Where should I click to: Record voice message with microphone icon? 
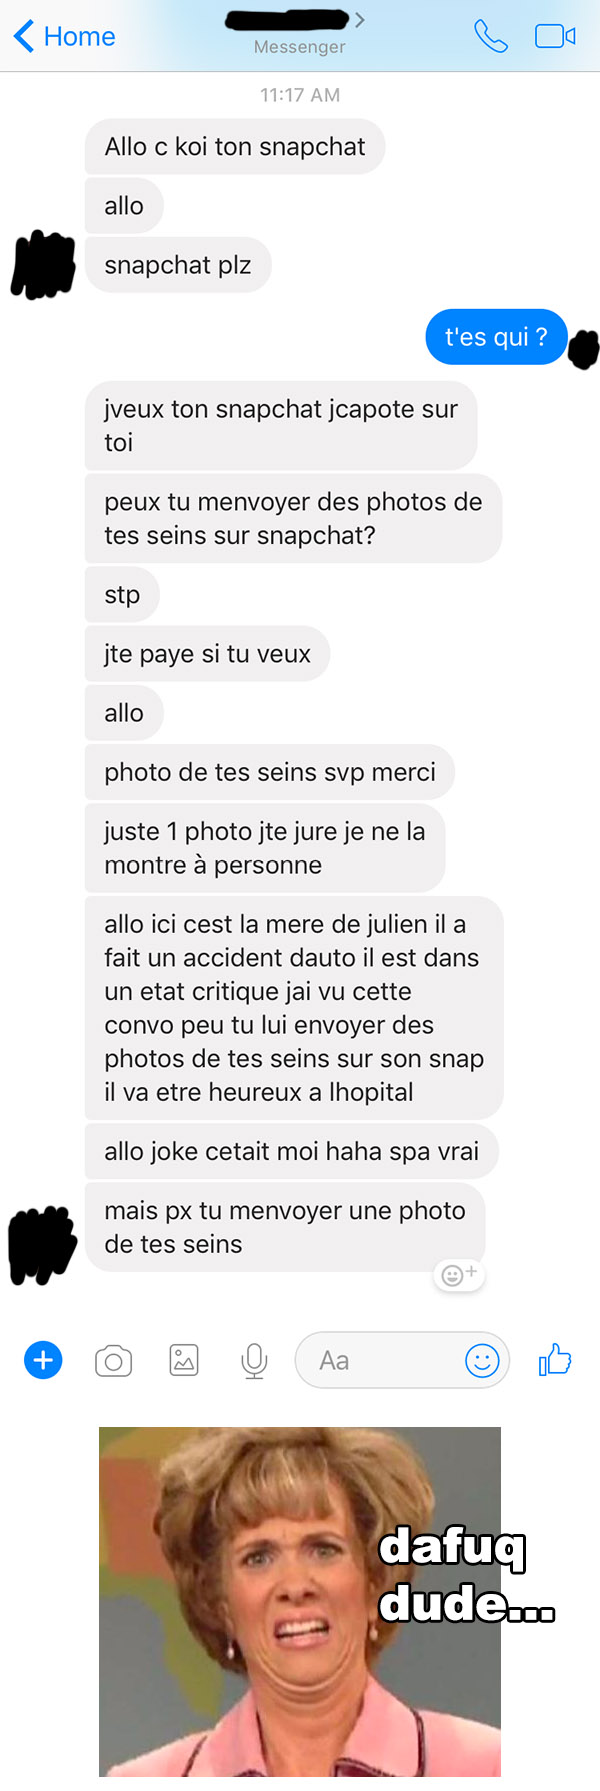point(255,1361)
